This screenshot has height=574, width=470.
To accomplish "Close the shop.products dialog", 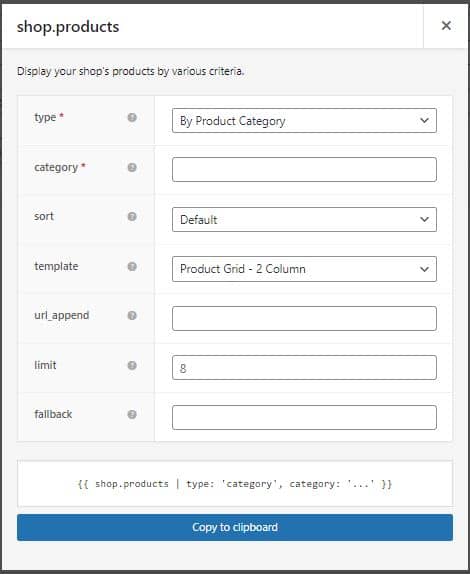I will pos(446,26).
